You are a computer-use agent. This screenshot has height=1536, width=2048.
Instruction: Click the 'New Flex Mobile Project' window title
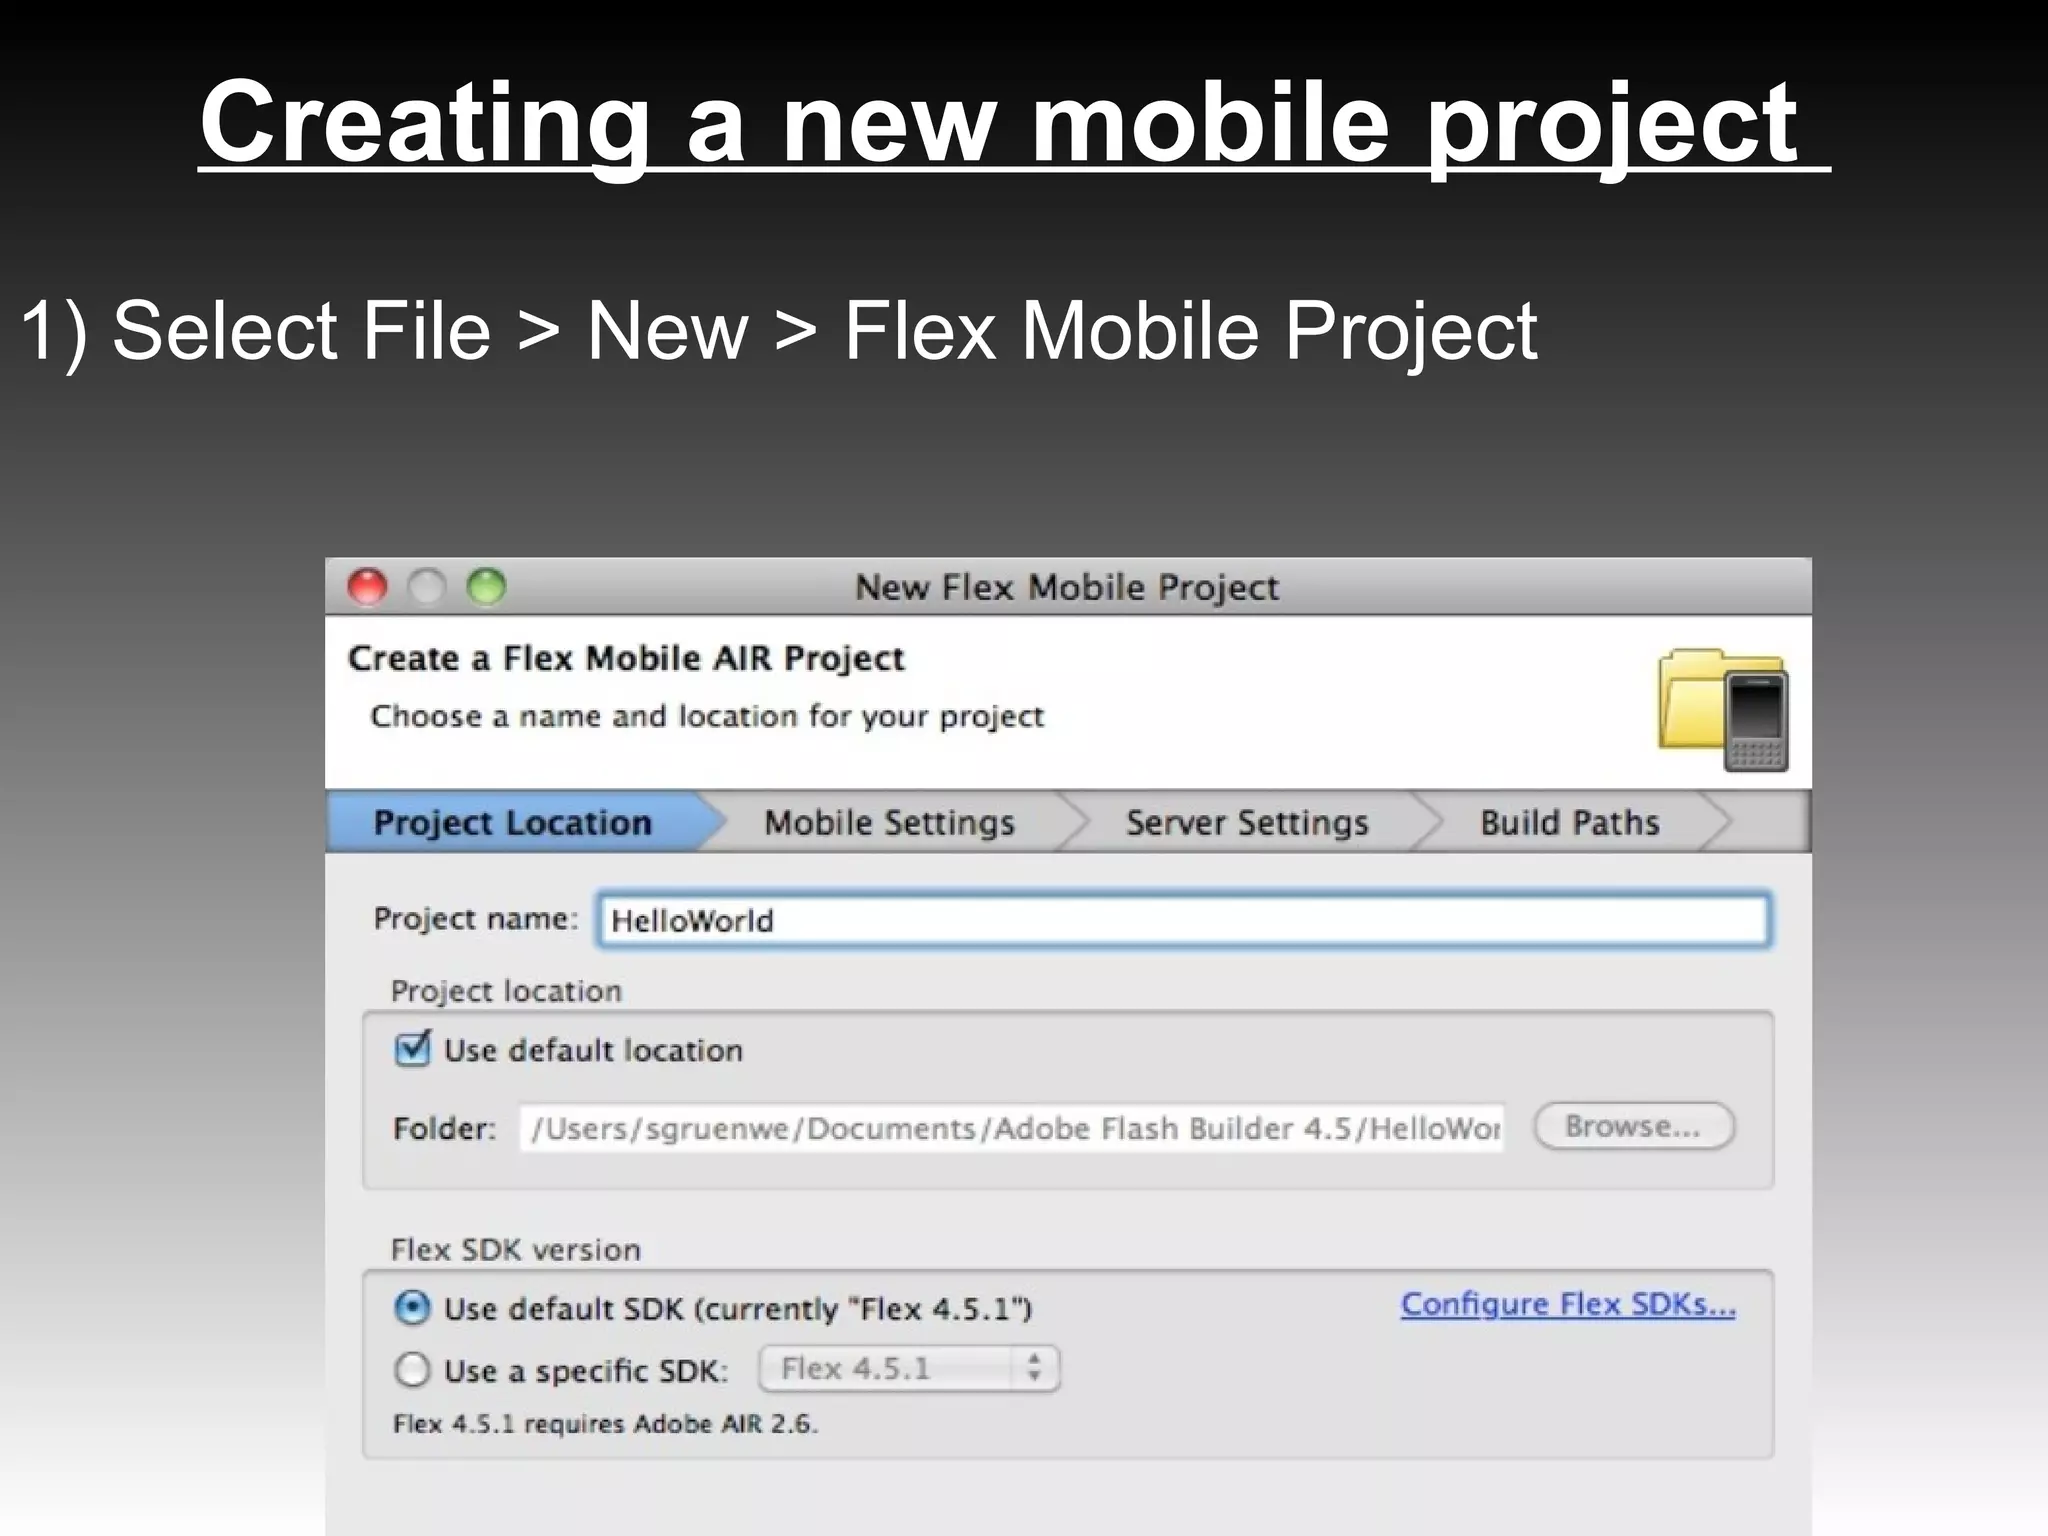pos(1067,587)
